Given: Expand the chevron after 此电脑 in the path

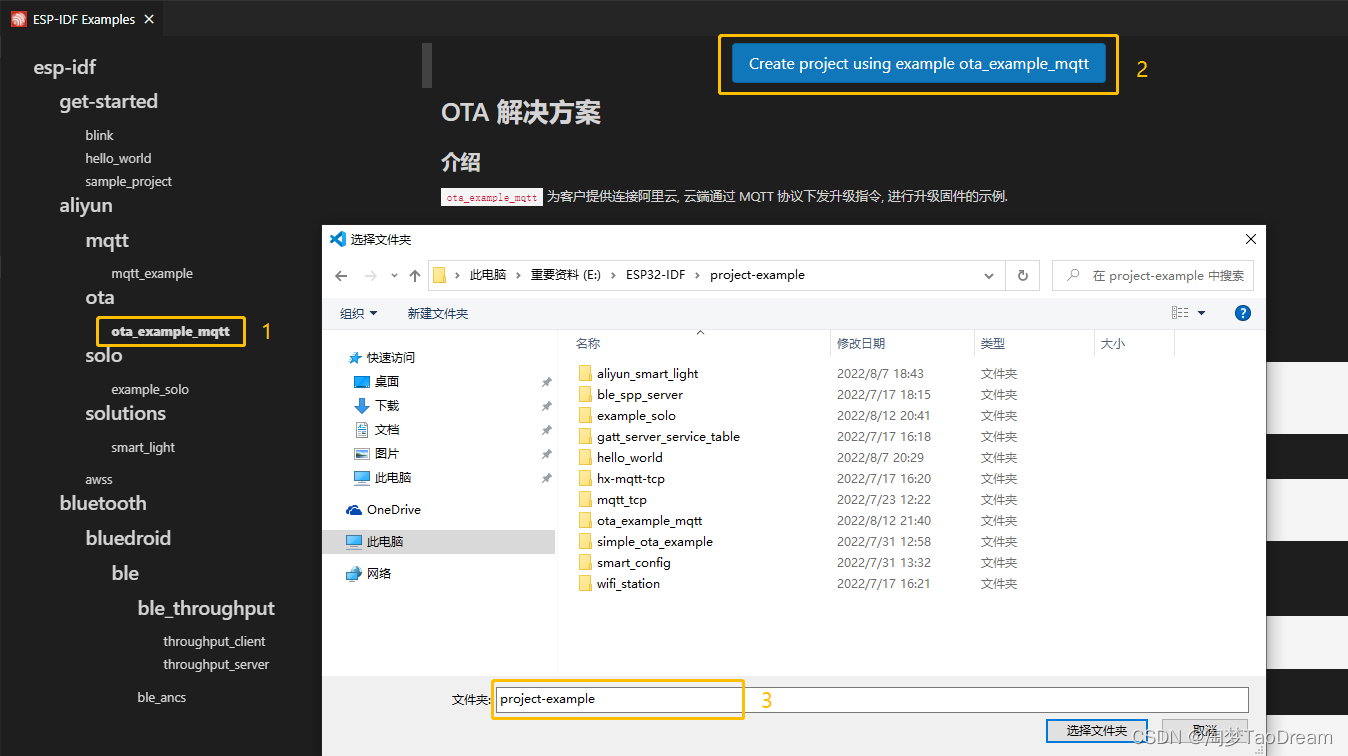Looking at the screenshot, I should [x=519, y=275].
